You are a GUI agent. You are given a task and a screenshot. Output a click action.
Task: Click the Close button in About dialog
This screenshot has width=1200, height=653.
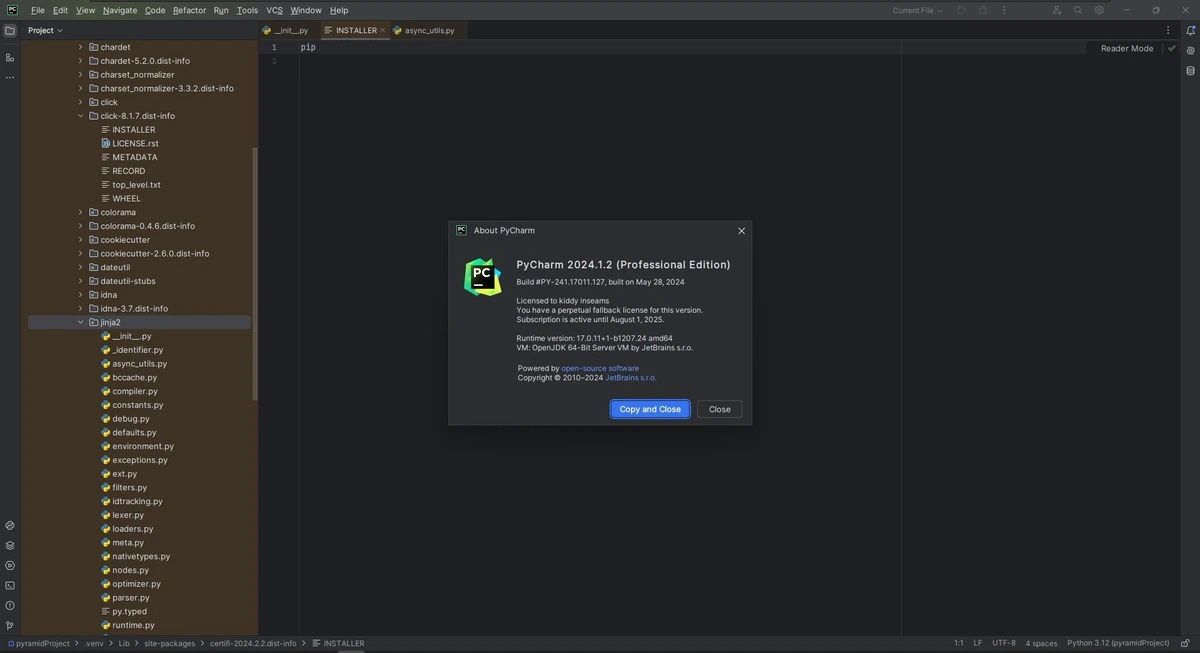coord(720,409)
